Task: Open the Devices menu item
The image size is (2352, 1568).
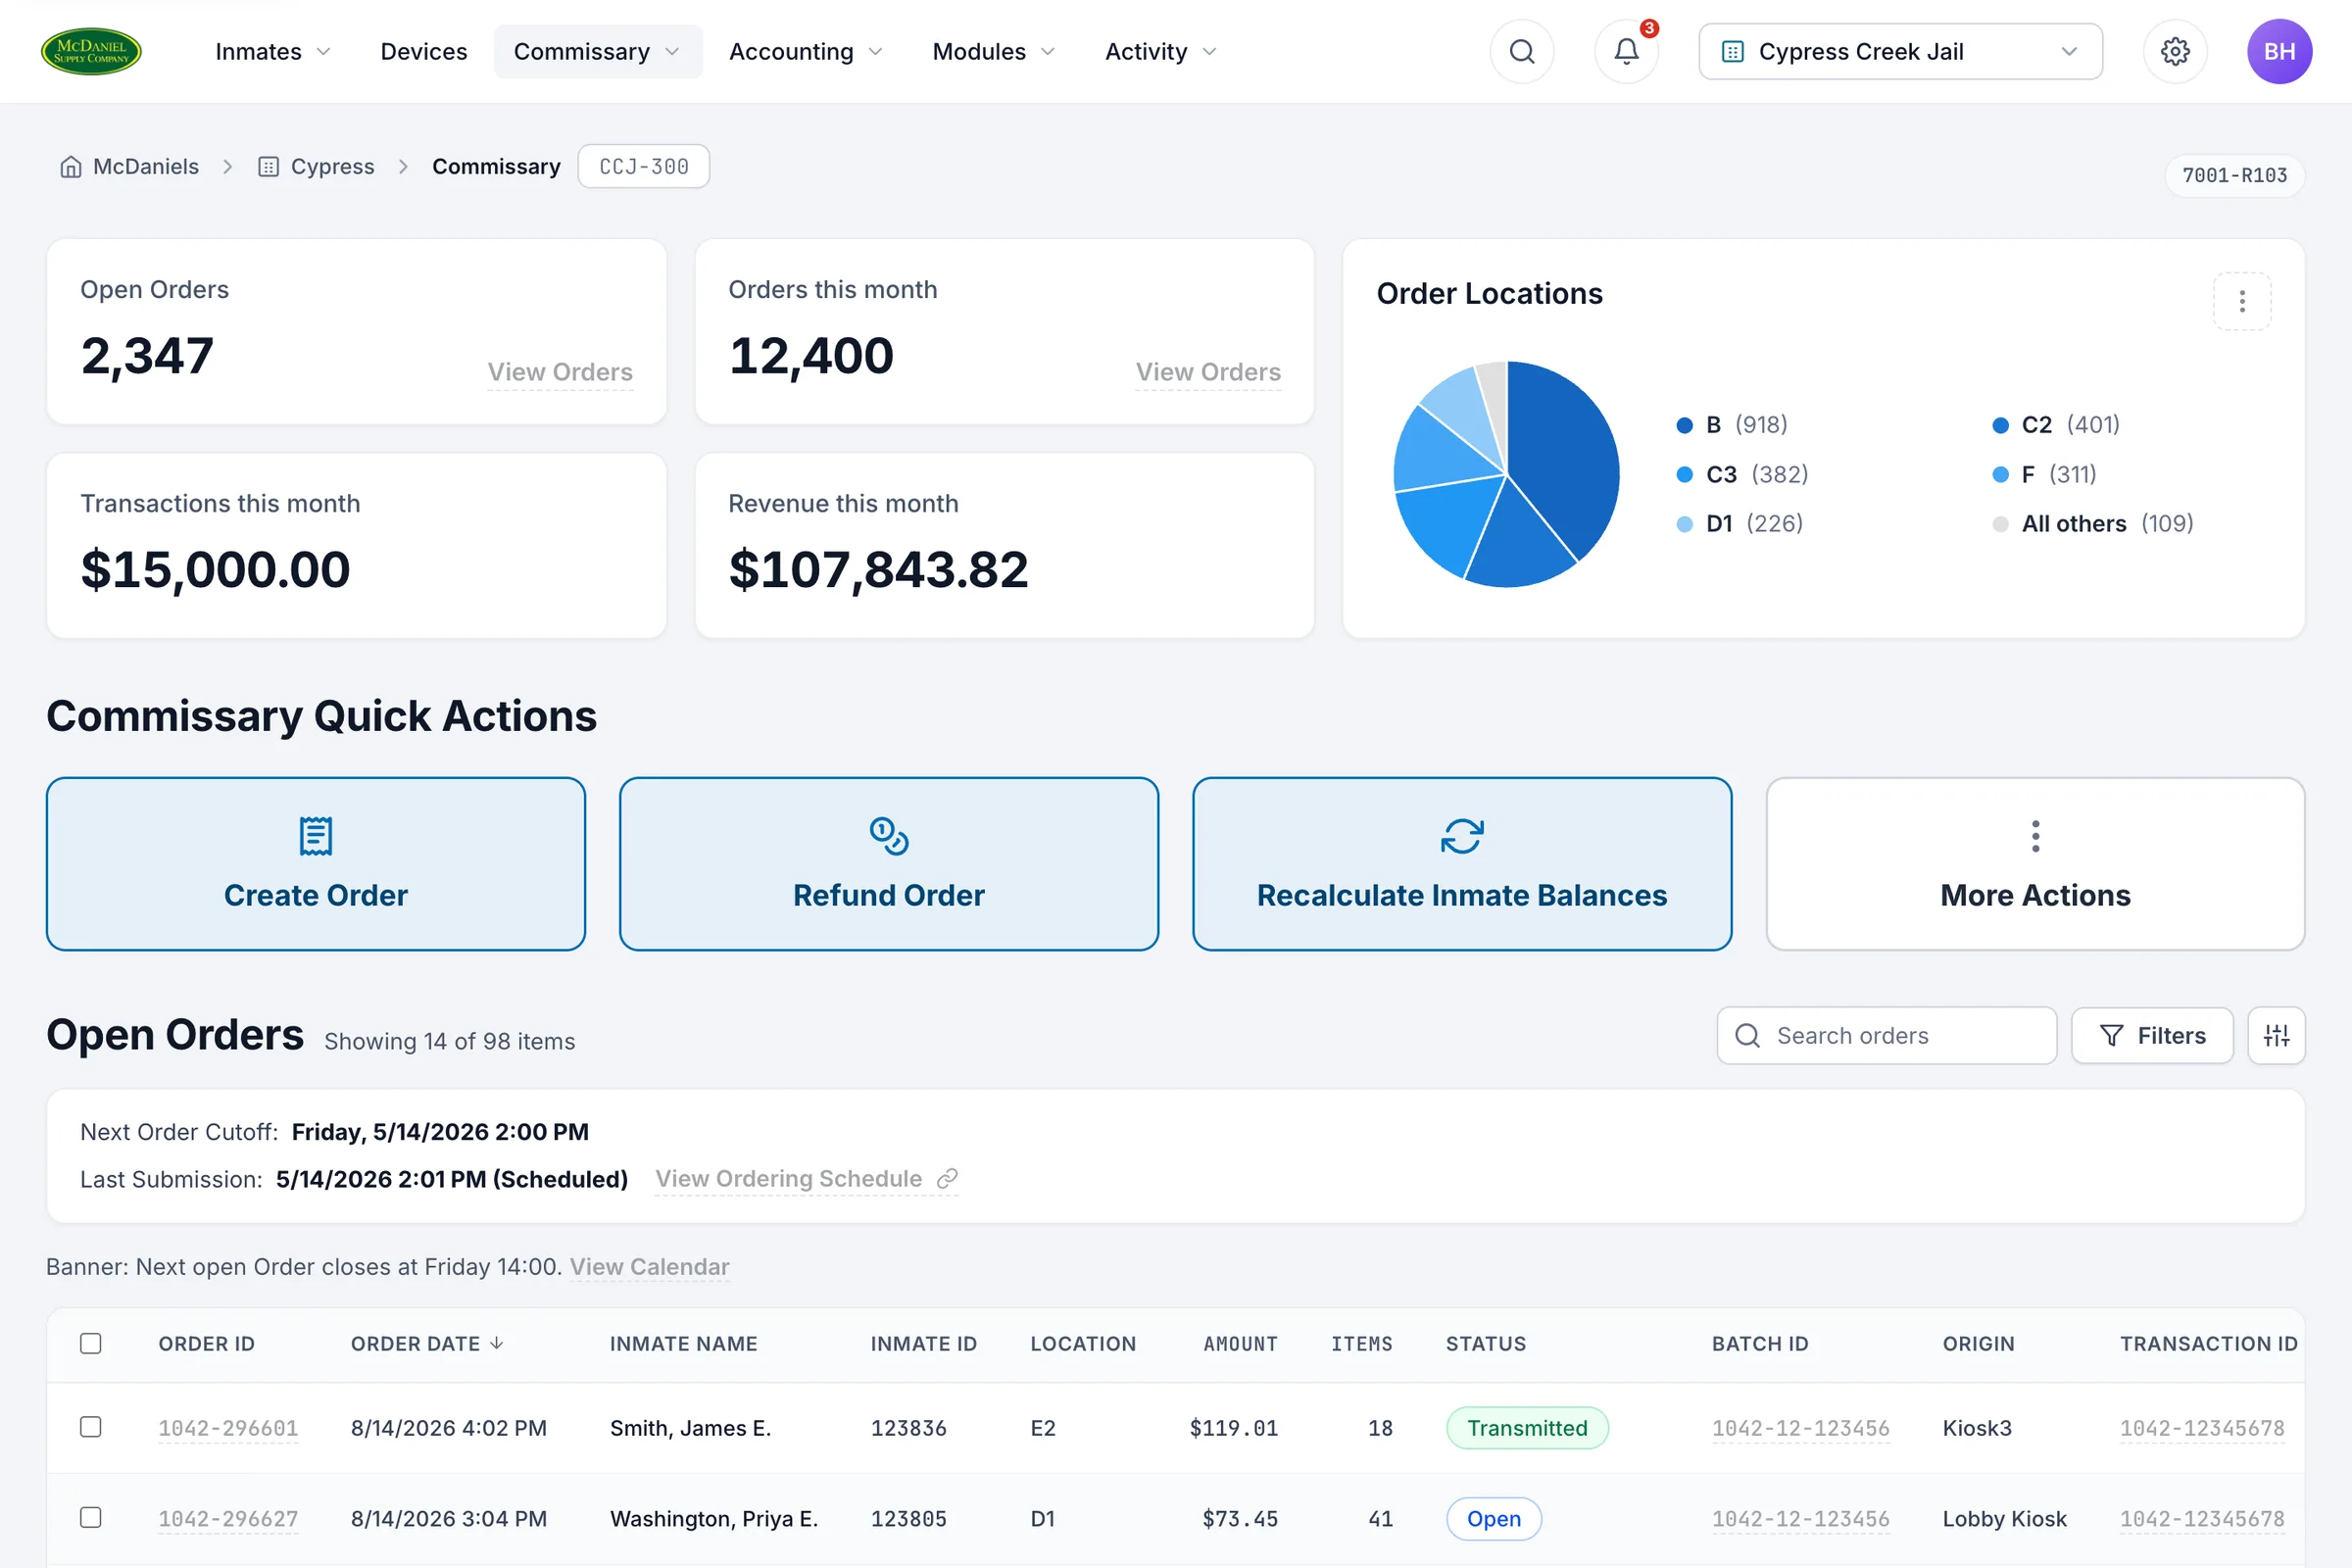Action: pyautogui.click(x=424, y=51)
